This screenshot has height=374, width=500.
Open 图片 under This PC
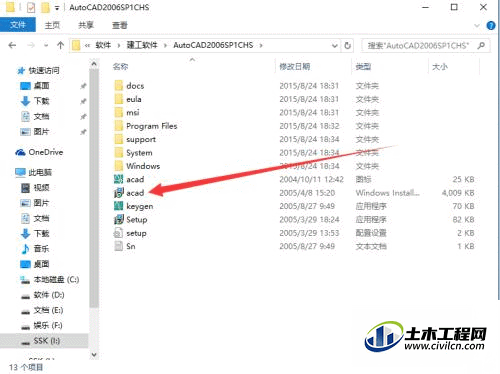(x=35, y=203)
